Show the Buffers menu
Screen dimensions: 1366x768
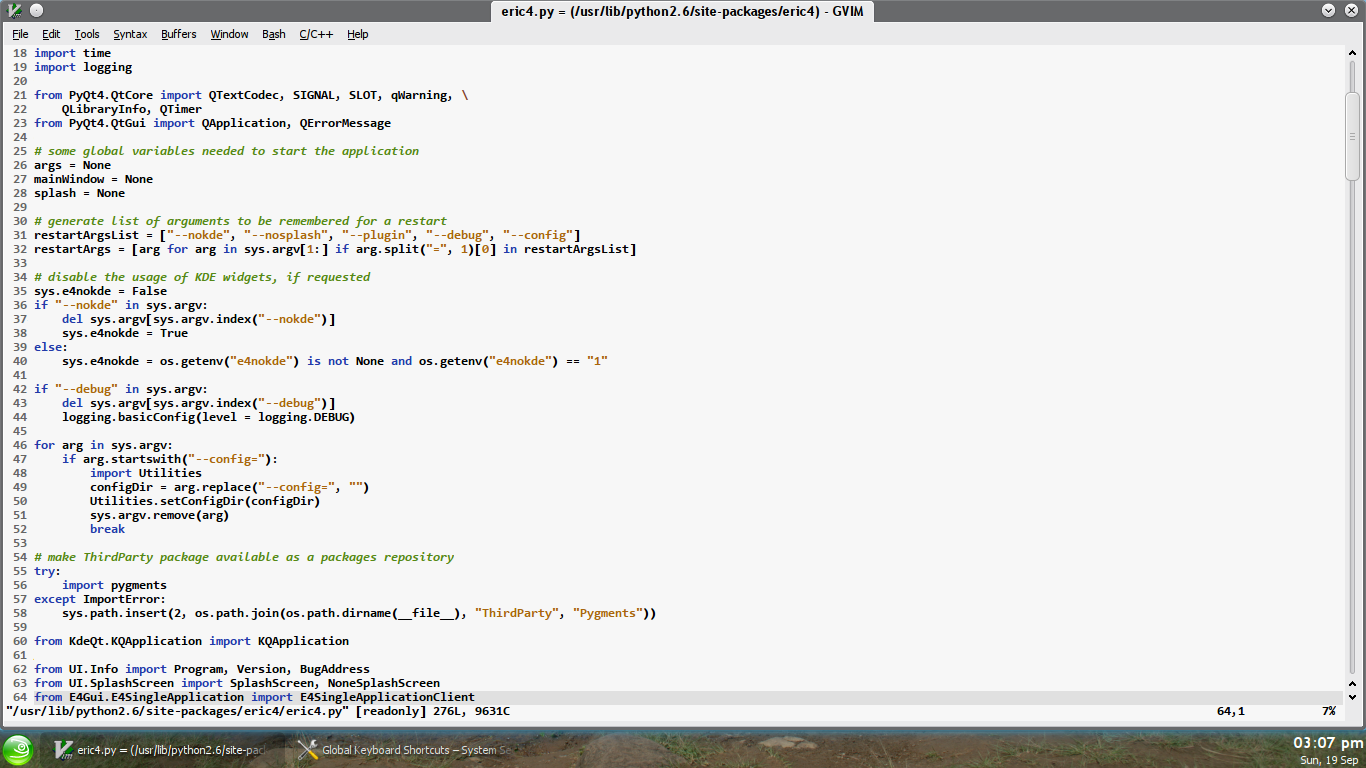click(x=179, y=34)
